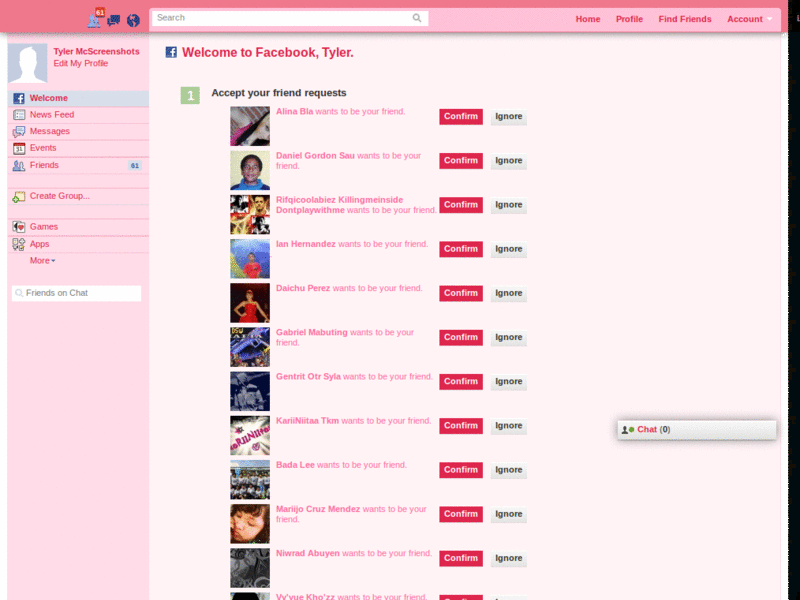Image resolution: width=800 pixels, height=600 pixels.
Task: Ignore Ian Hernandez's friend request
Action: click(509, 249)
